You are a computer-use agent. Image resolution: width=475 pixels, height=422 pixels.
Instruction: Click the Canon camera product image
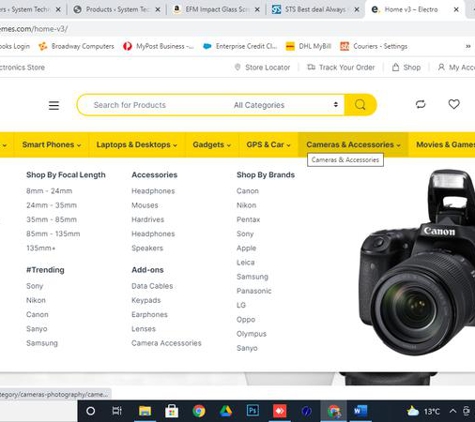(417, 263)
